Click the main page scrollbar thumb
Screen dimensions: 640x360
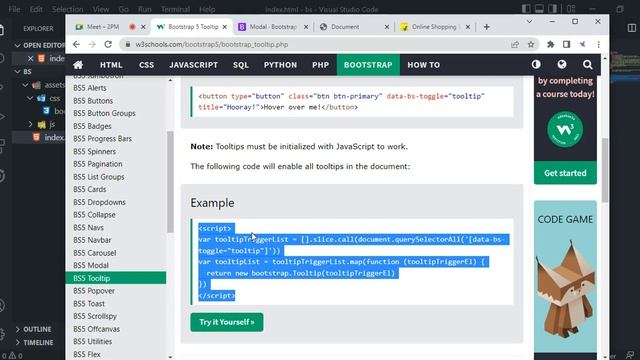605,169
